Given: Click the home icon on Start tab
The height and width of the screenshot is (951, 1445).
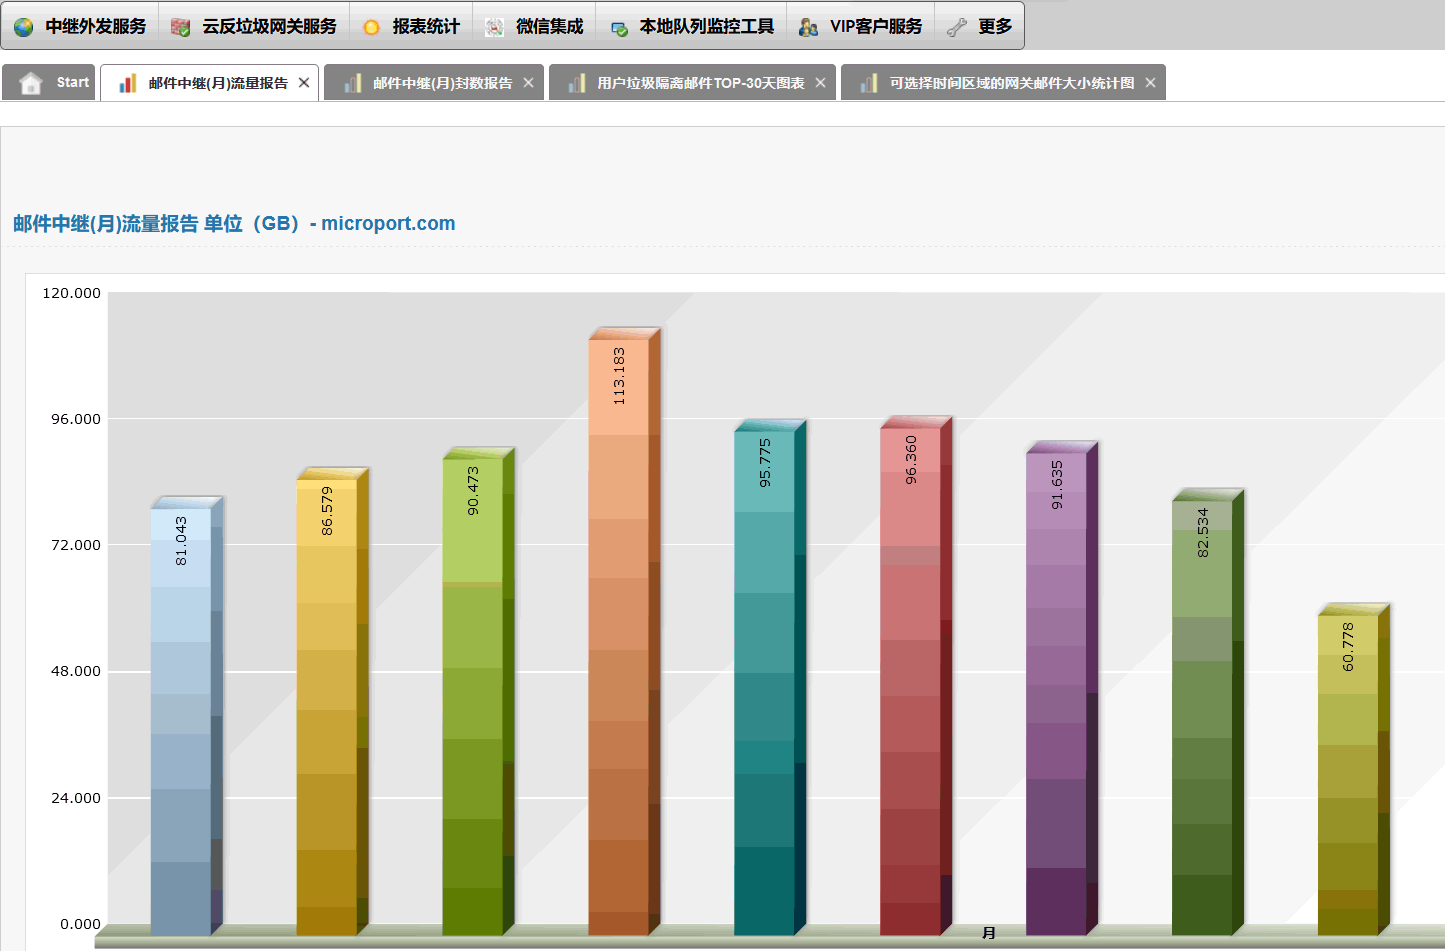Looking at the screenshot, I should coord(30,82).
